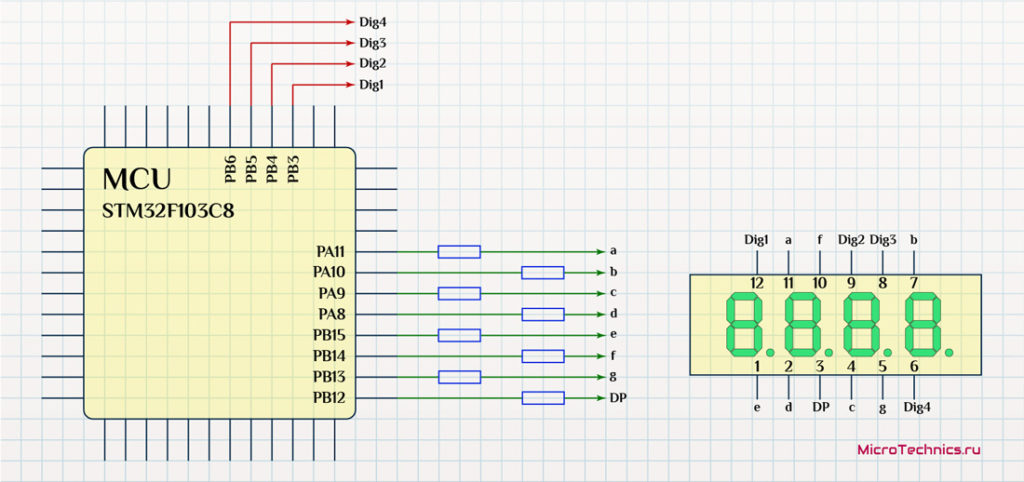The image size is (1024, 482).
Task: Click Dig1 label at red arrow end
Action: click(x=372, y=85)
